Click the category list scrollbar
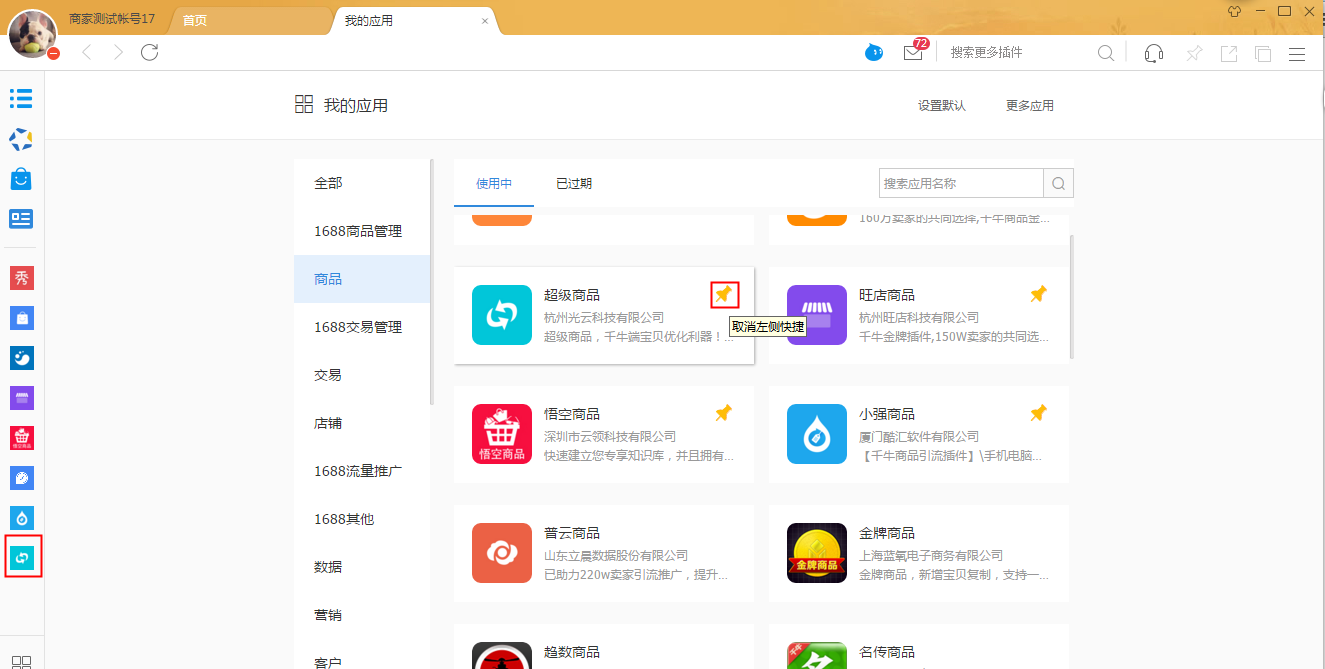The image size is (1325, 669). tap(432, 282)
